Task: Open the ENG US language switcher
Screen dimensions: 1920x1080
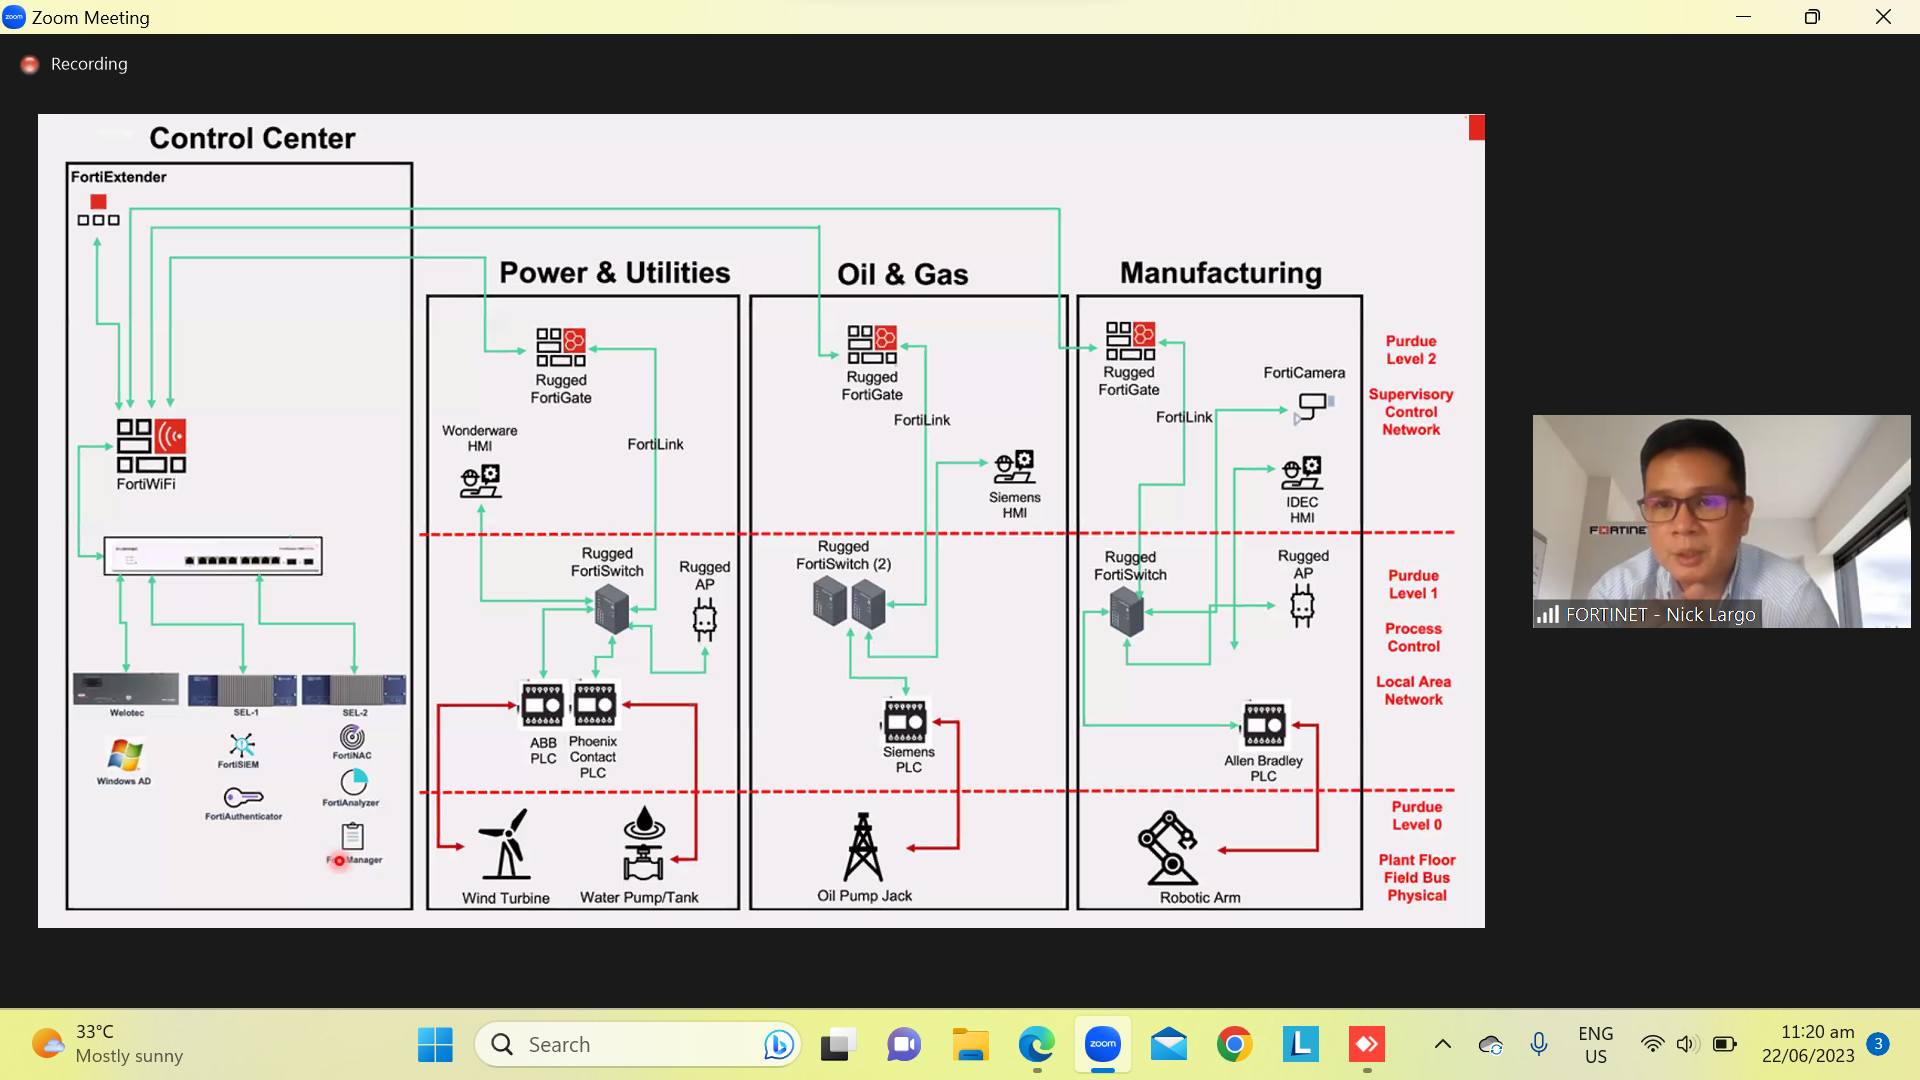Action: coord(1596,1045)
